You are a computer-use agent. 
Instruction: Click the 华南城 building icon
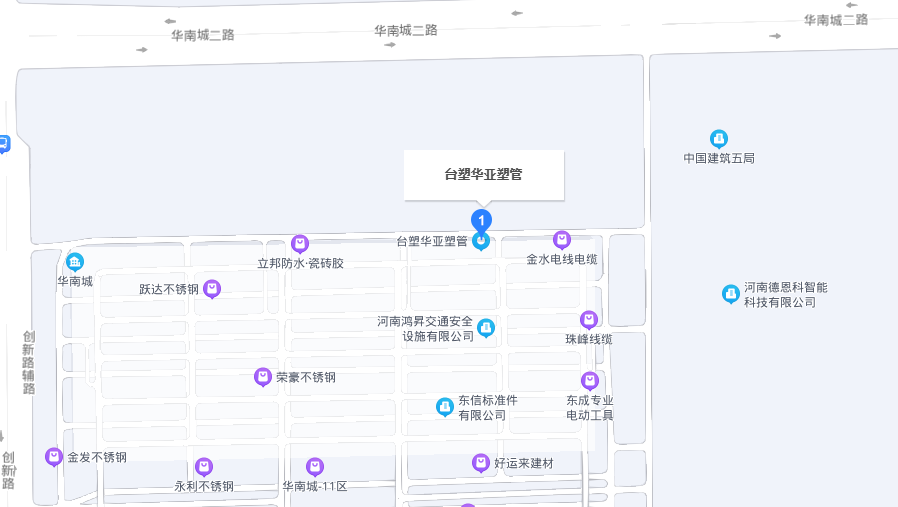(x=74, y=262)
